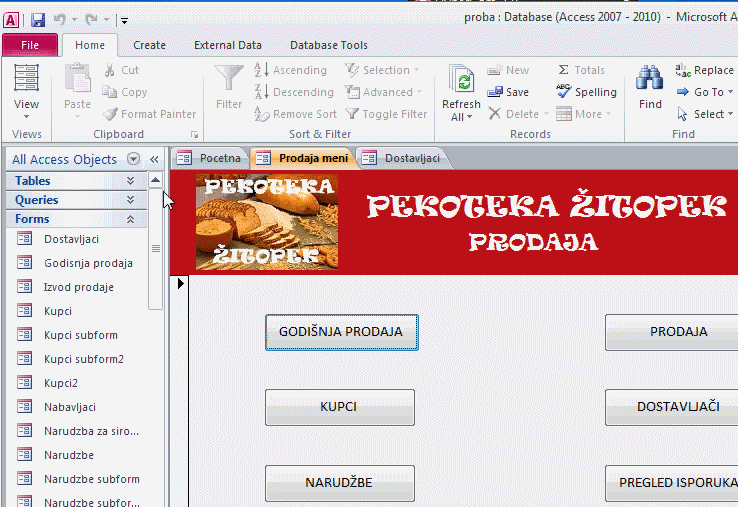This screenshot has height=507, width=738.
Task: Click the Refresh All icon
Action: coord(461,82)
